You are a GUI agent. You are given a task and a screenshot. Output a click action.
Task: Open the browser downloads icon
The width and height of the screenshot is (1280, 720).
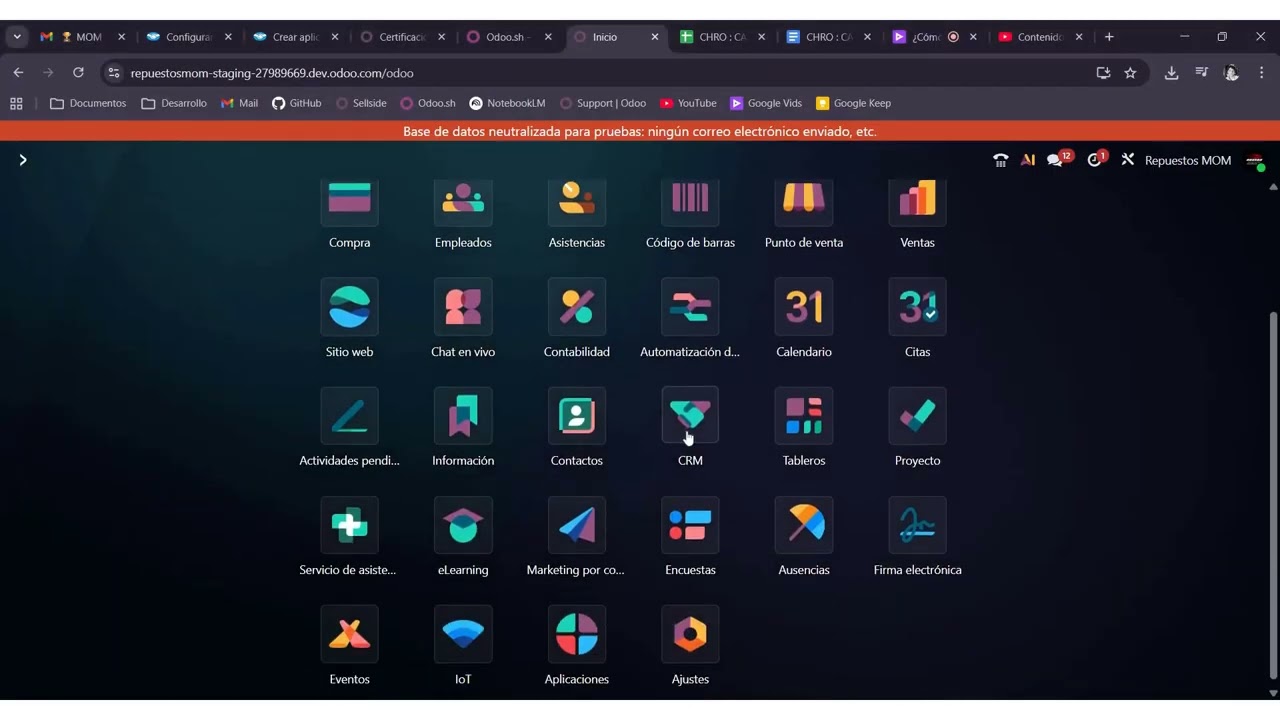(1171, 73)
